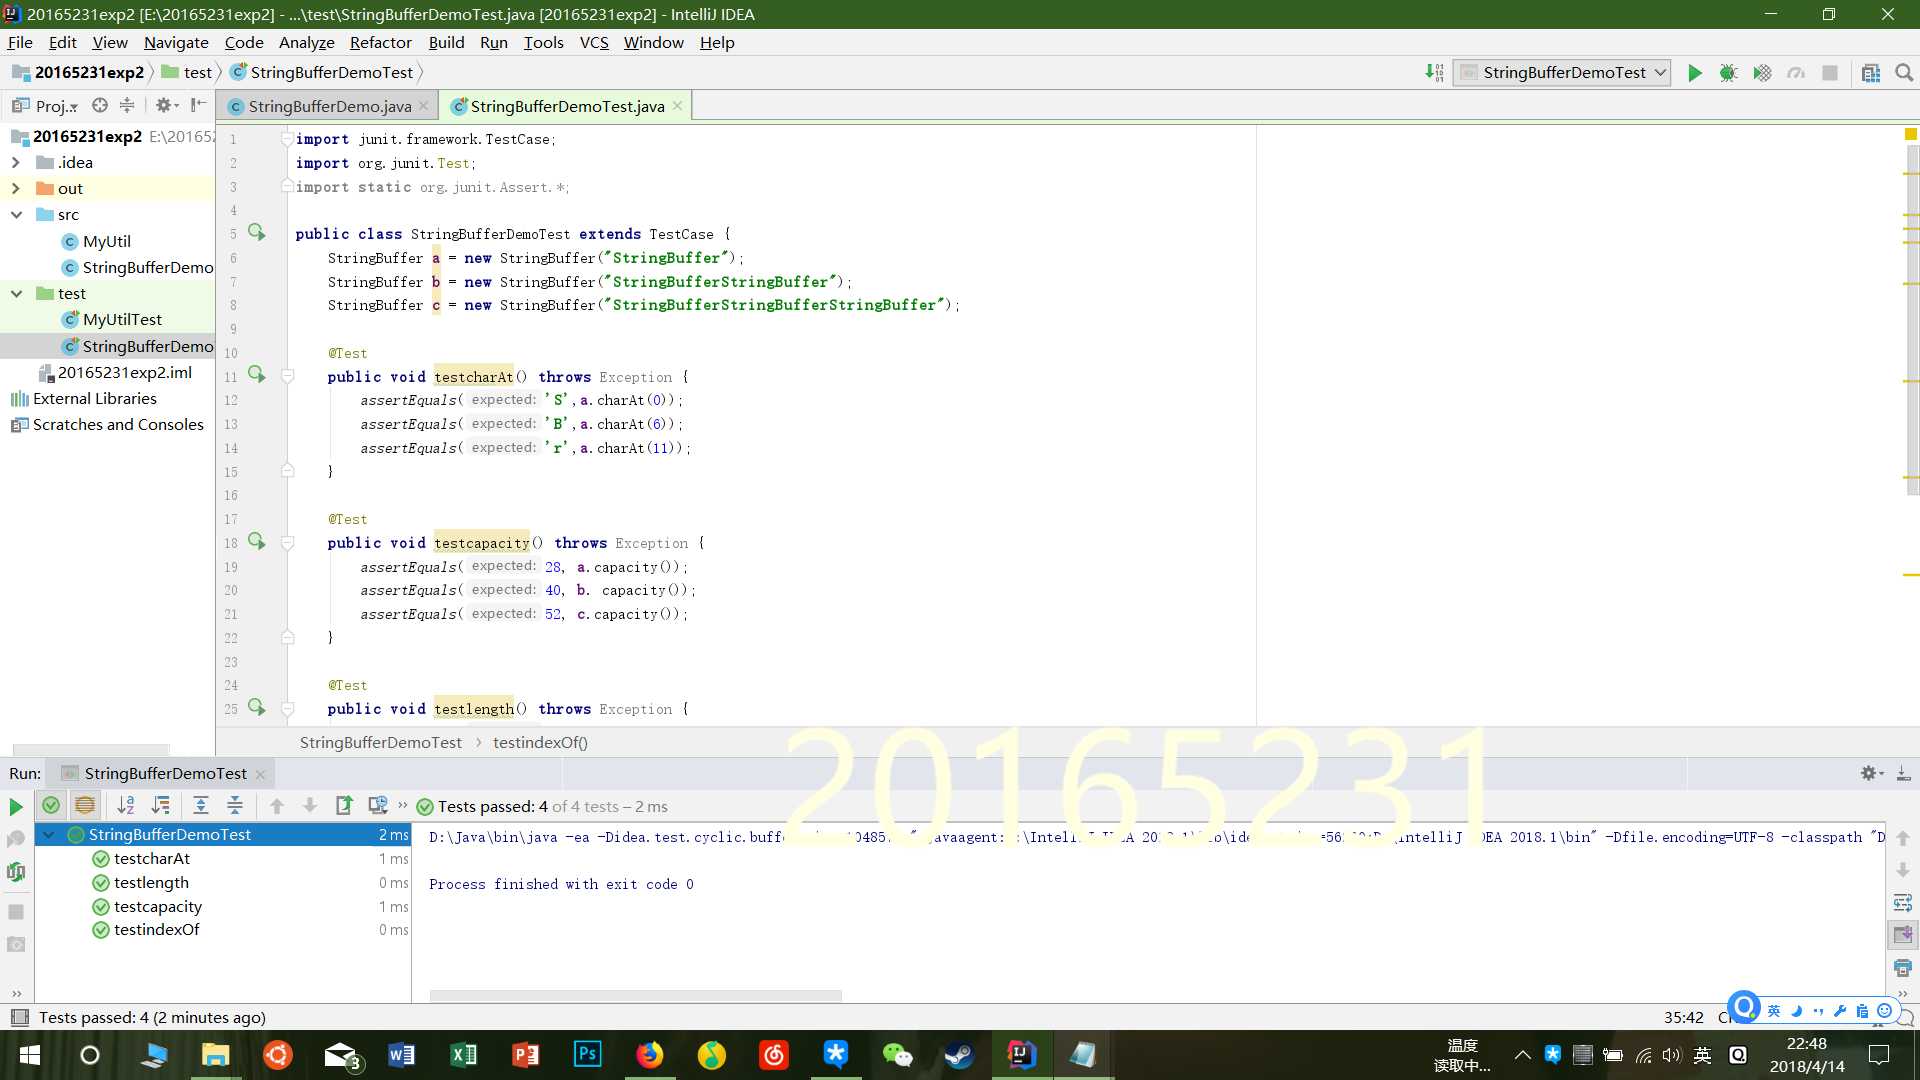Screen dimensions: 1920x1080
Task: Rerun tests in the Run panel
Action: [16, 806]
